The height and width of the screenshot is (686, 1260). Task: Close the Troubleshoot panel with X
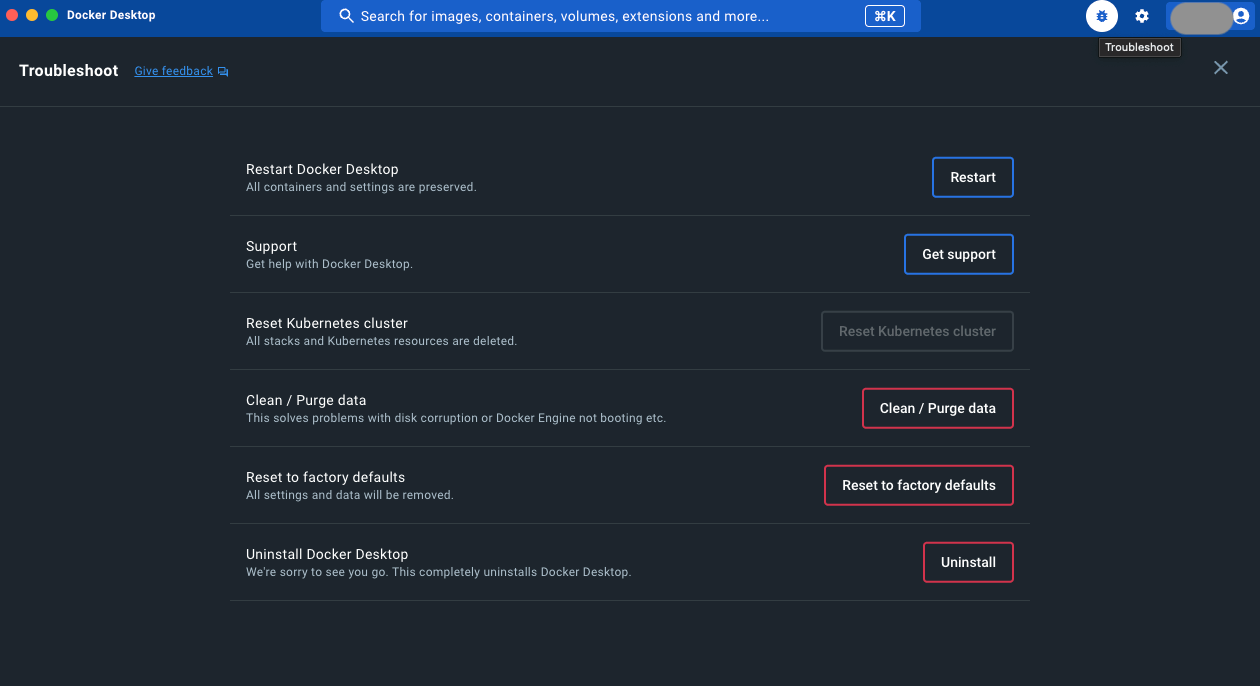click(1221, 68)
